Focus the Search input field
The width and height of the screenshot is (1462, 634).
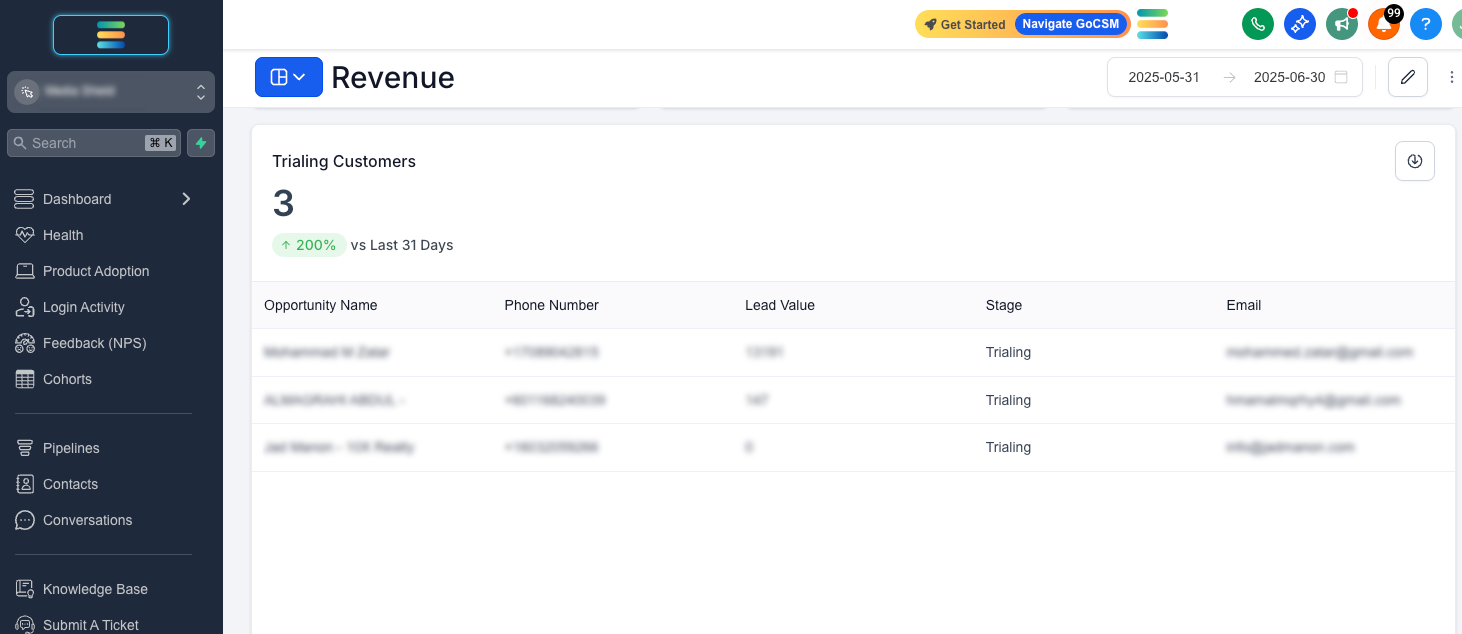(94, 143)
